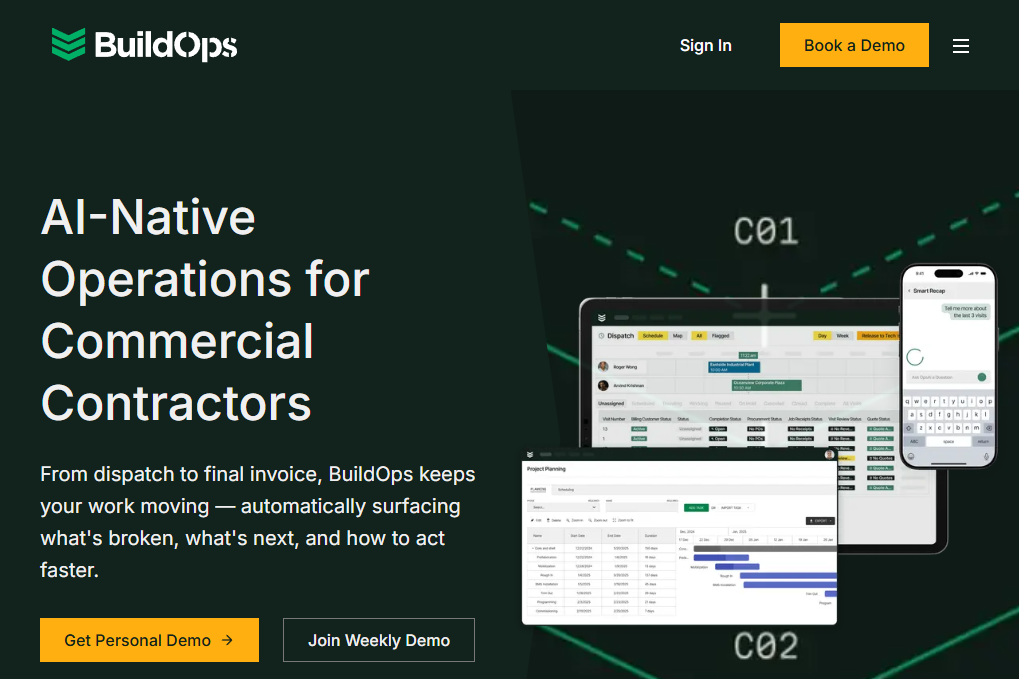Click the BuildOps logo
This screenshot has width=1019, height=679.
tap(144, 45)
